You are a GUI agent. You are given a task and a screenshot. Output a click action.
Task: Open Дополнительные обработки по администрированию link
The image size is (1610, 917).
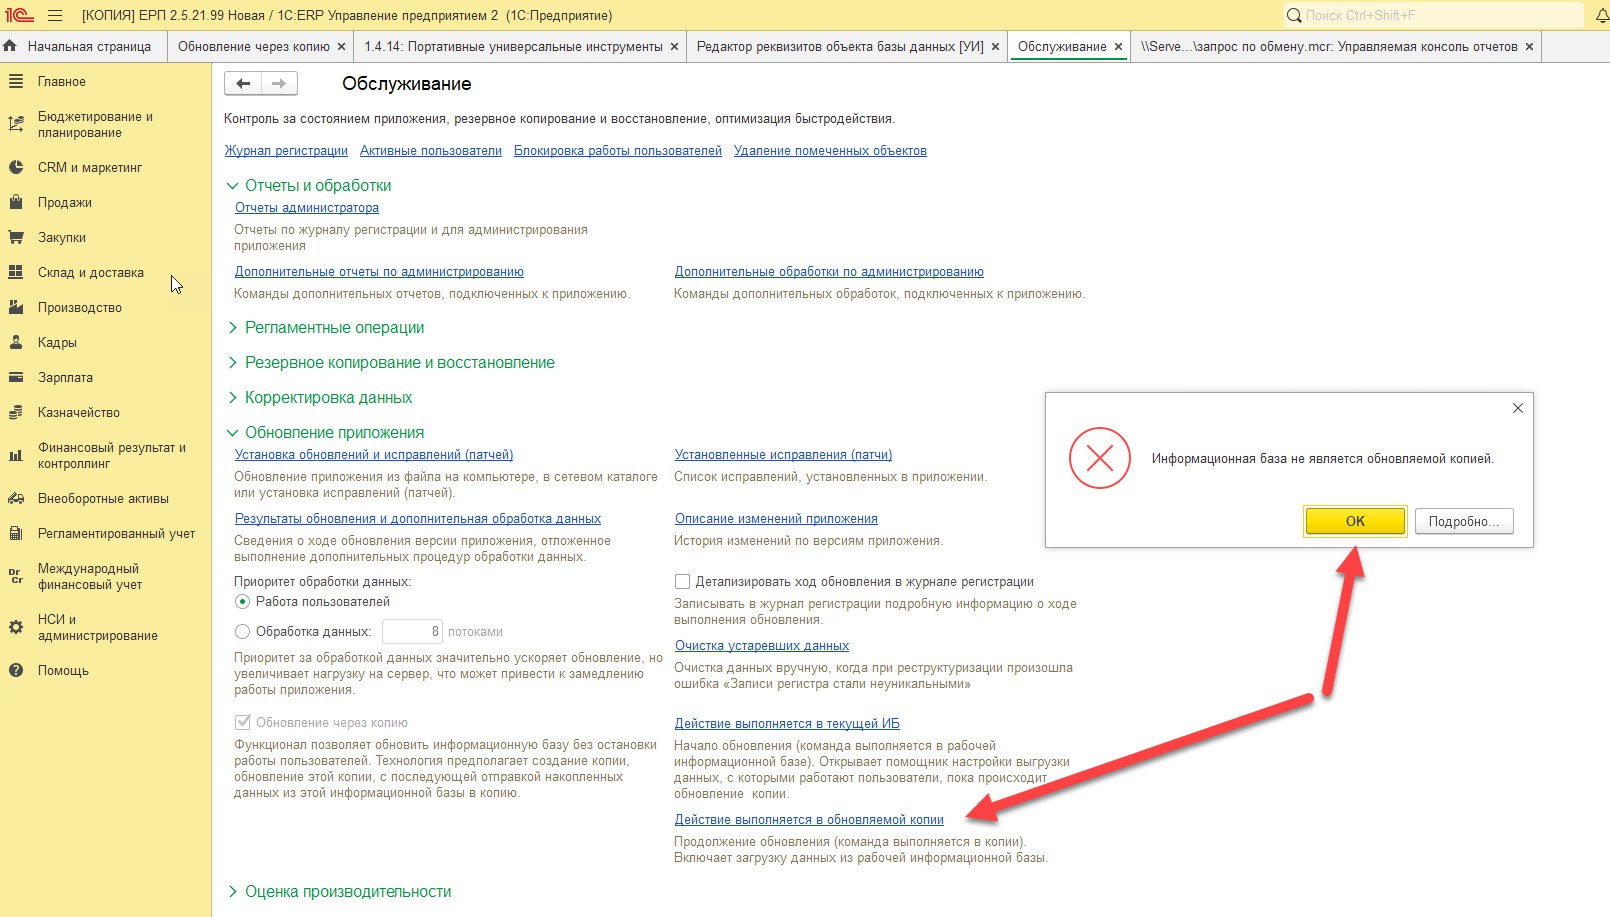click(x=829, y=271)
